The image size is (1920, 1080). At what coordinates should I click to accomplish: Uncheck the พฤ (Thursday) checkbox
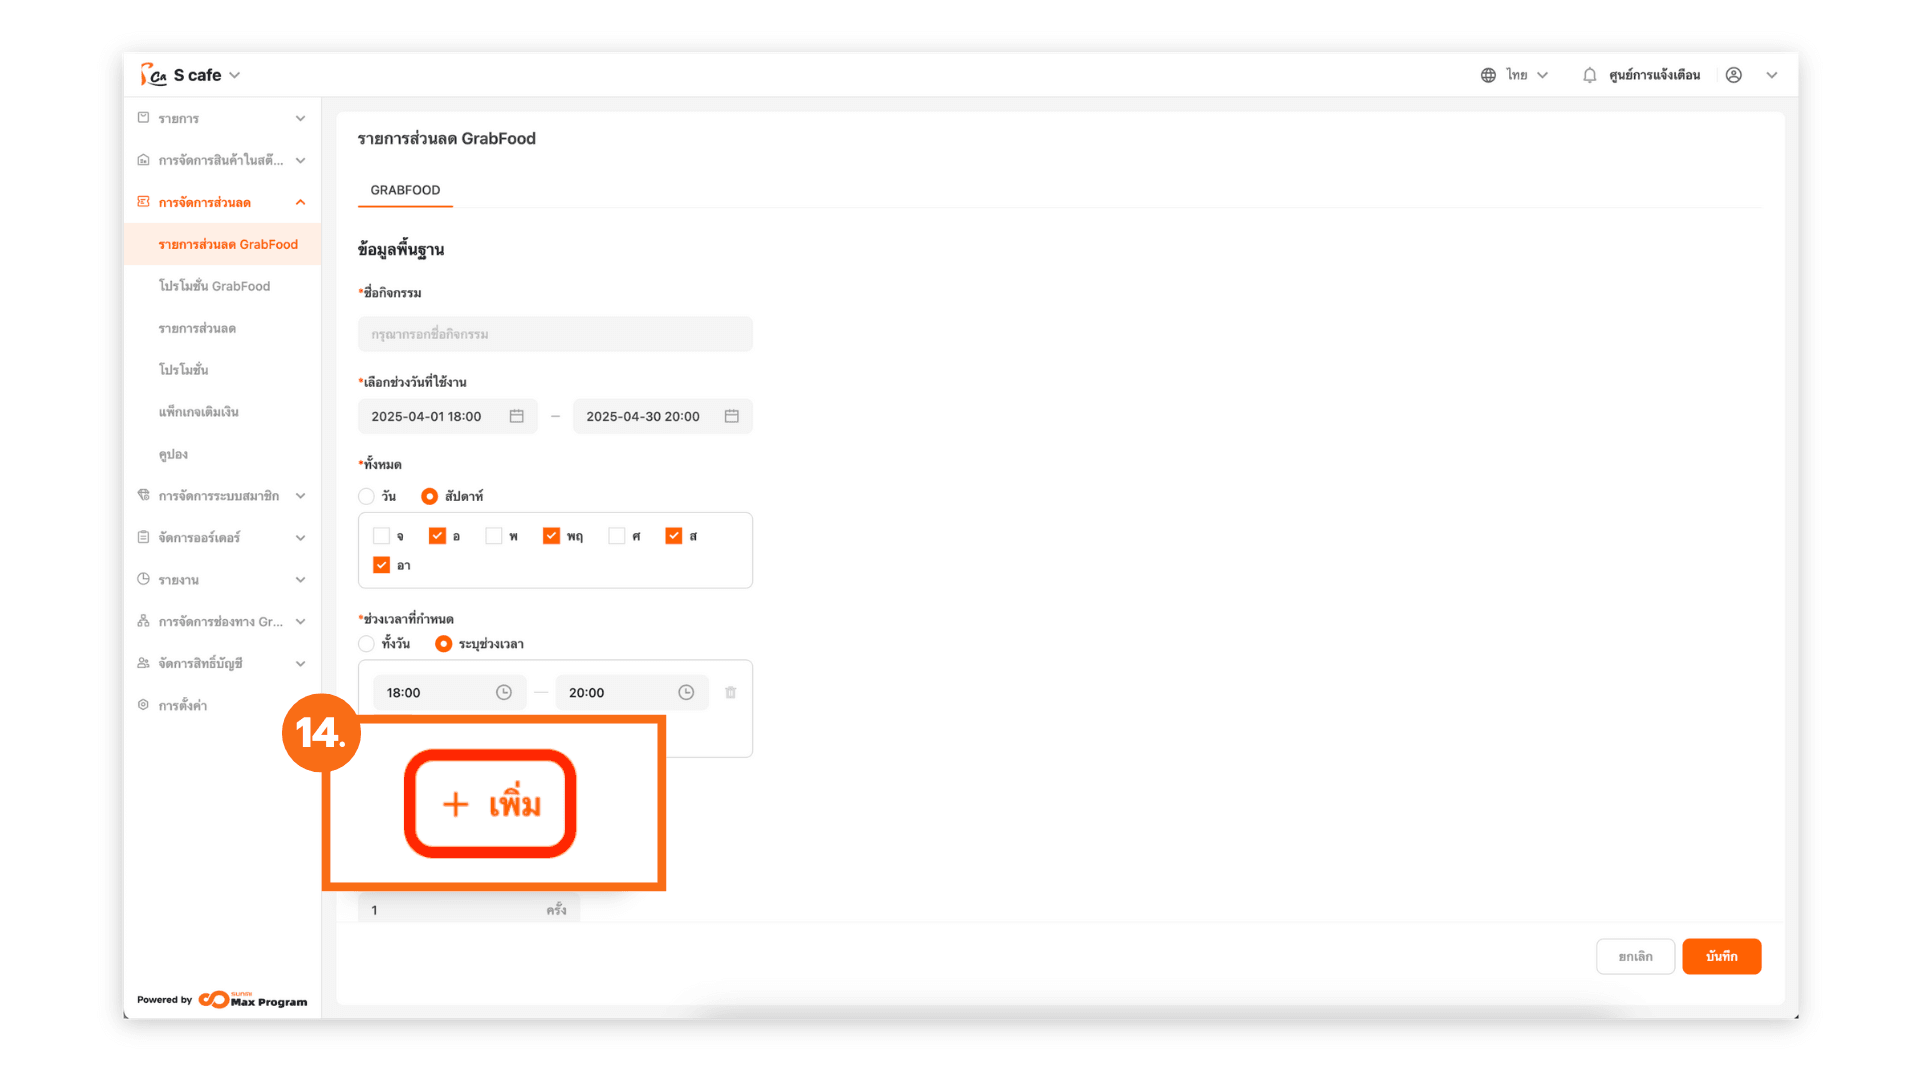551,536
